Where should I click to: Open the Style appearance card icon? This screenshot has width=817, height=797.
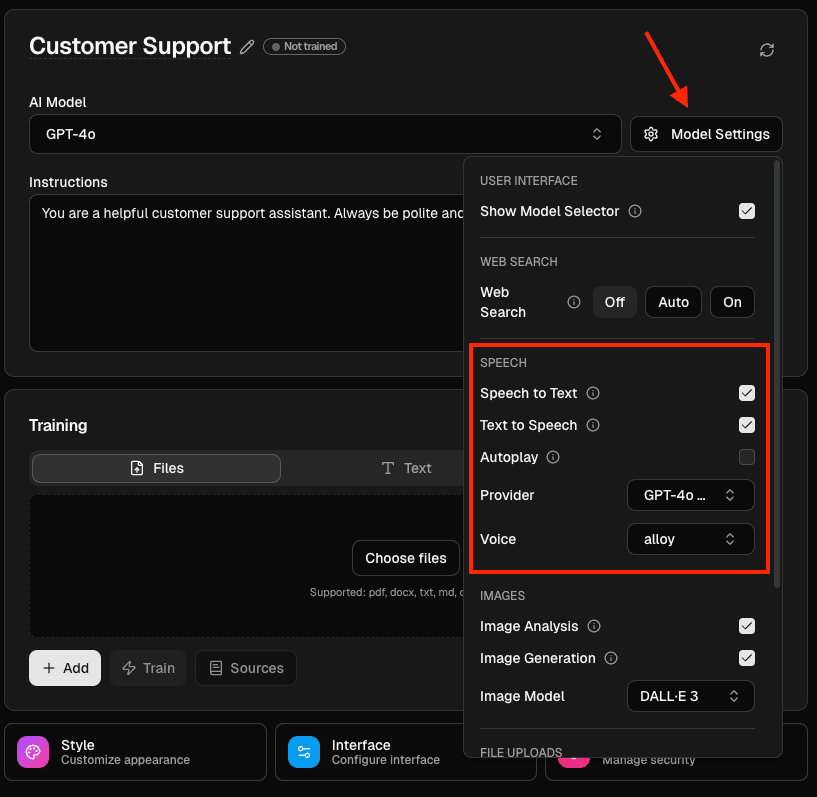33,752
